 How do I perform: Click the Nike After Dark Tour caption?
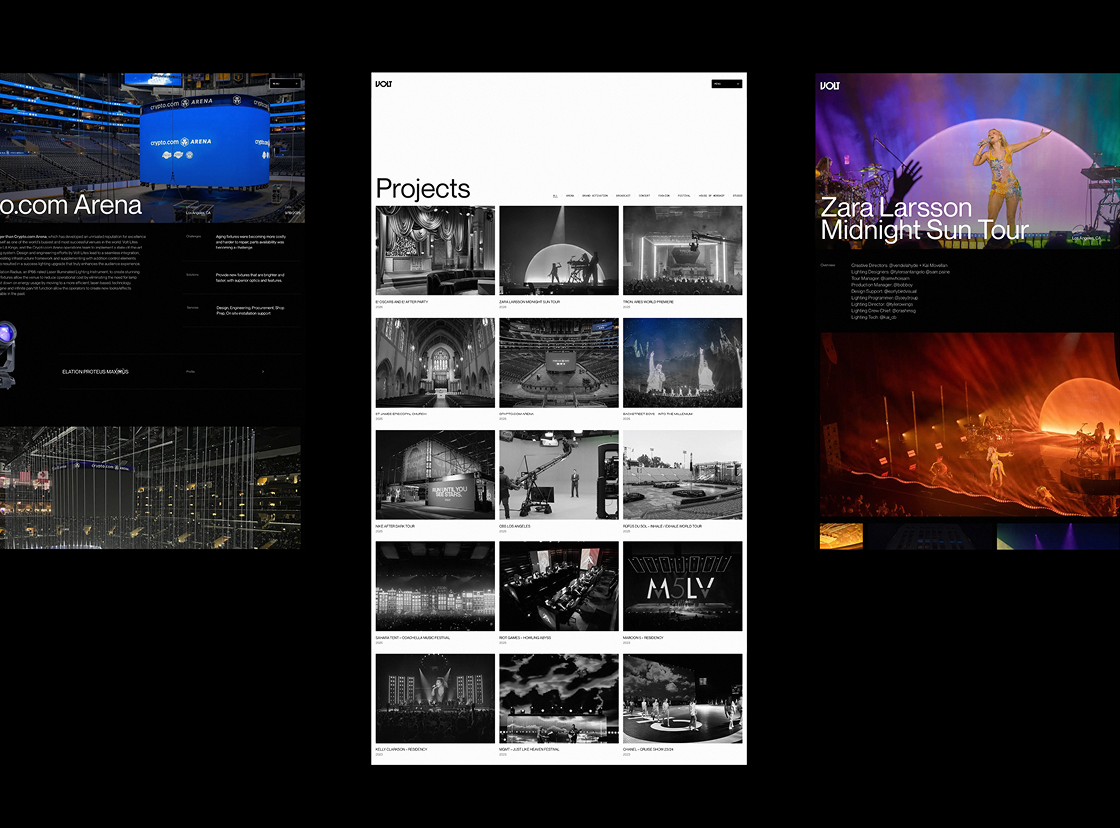click(x=395, y=526)
